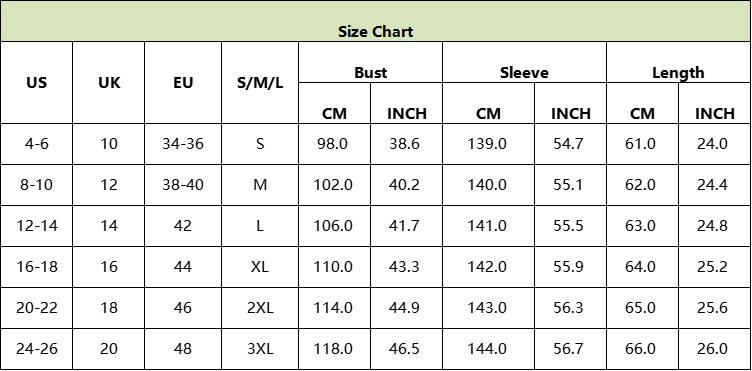
Task: Select the UK column header
Action: [109, 82]
